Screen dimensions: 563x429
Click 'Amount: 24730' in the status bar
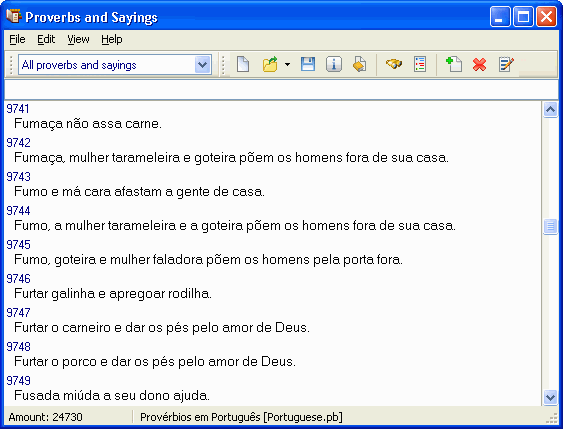coord(45,417)
